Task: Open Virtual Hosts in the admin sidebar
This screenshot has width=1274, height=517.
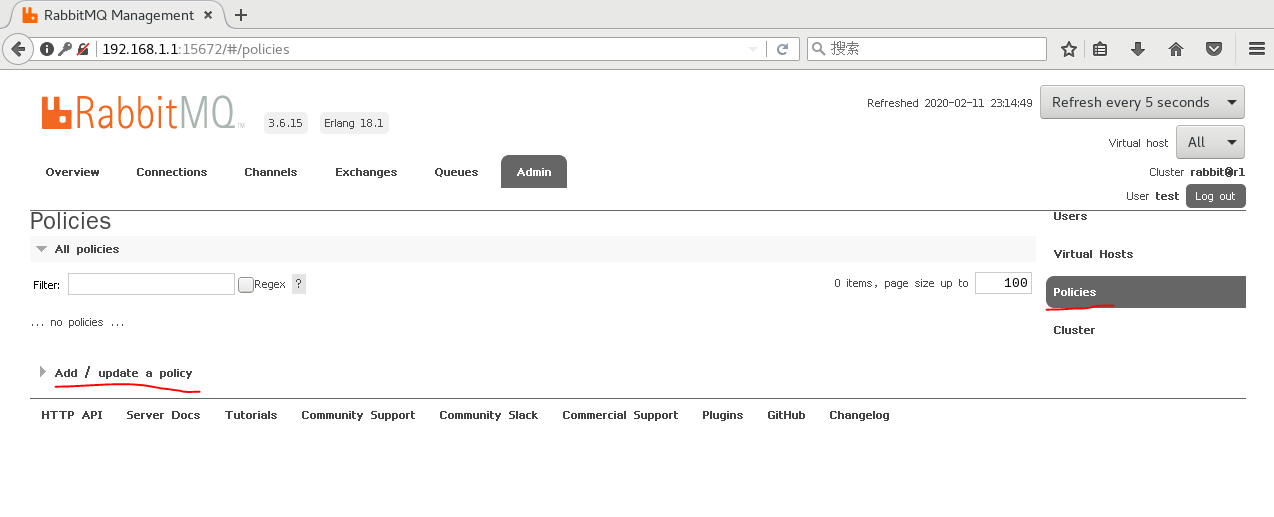Action: point(1093,254)
